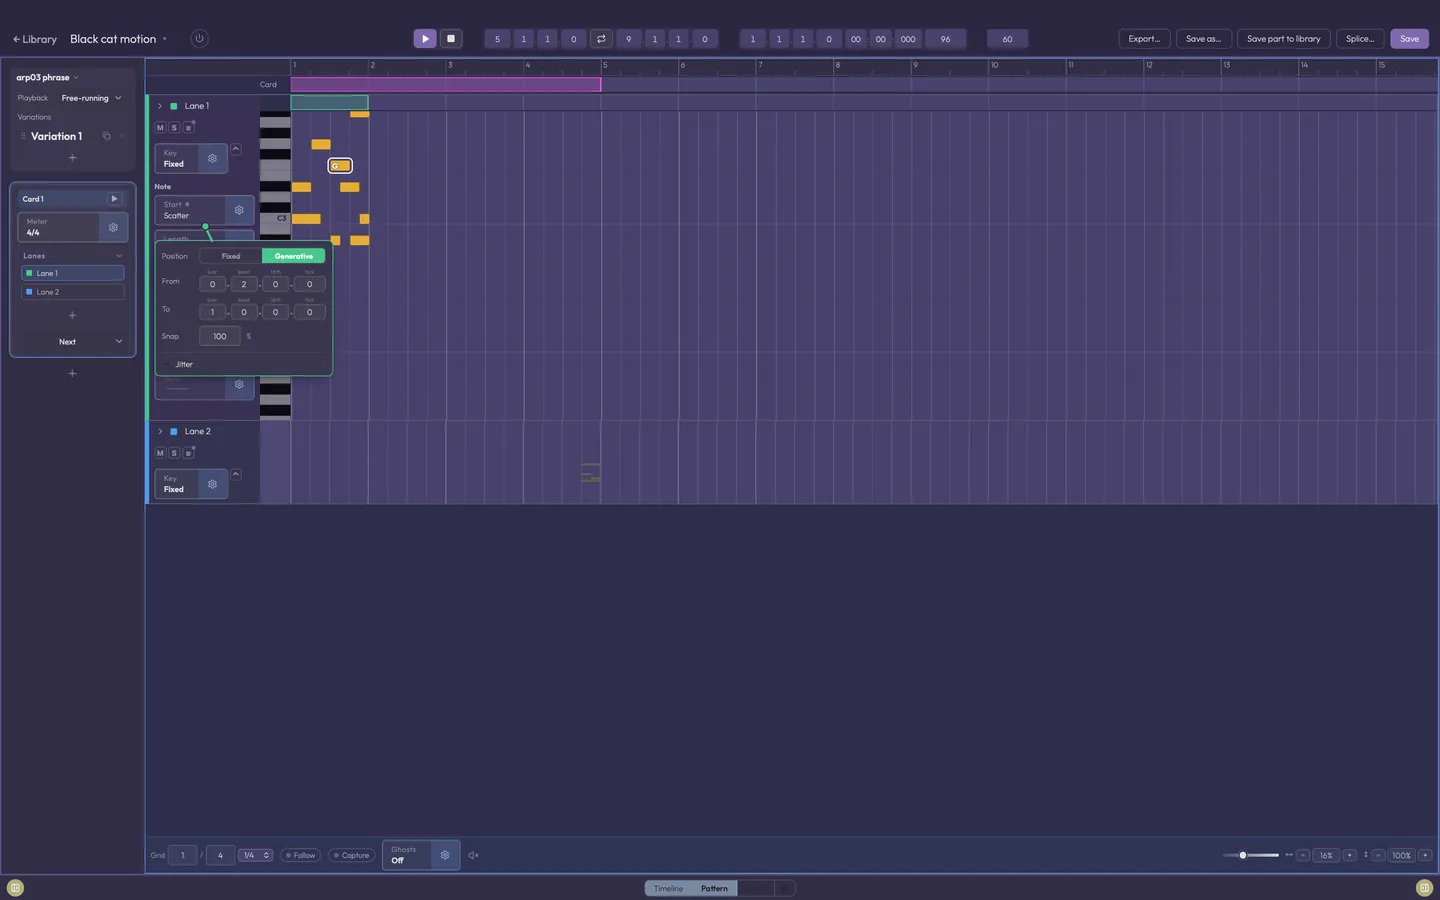Click the muted speaker icon in the bottom bar
This screenshot has height=900, width=1440.
coord(473,855)
